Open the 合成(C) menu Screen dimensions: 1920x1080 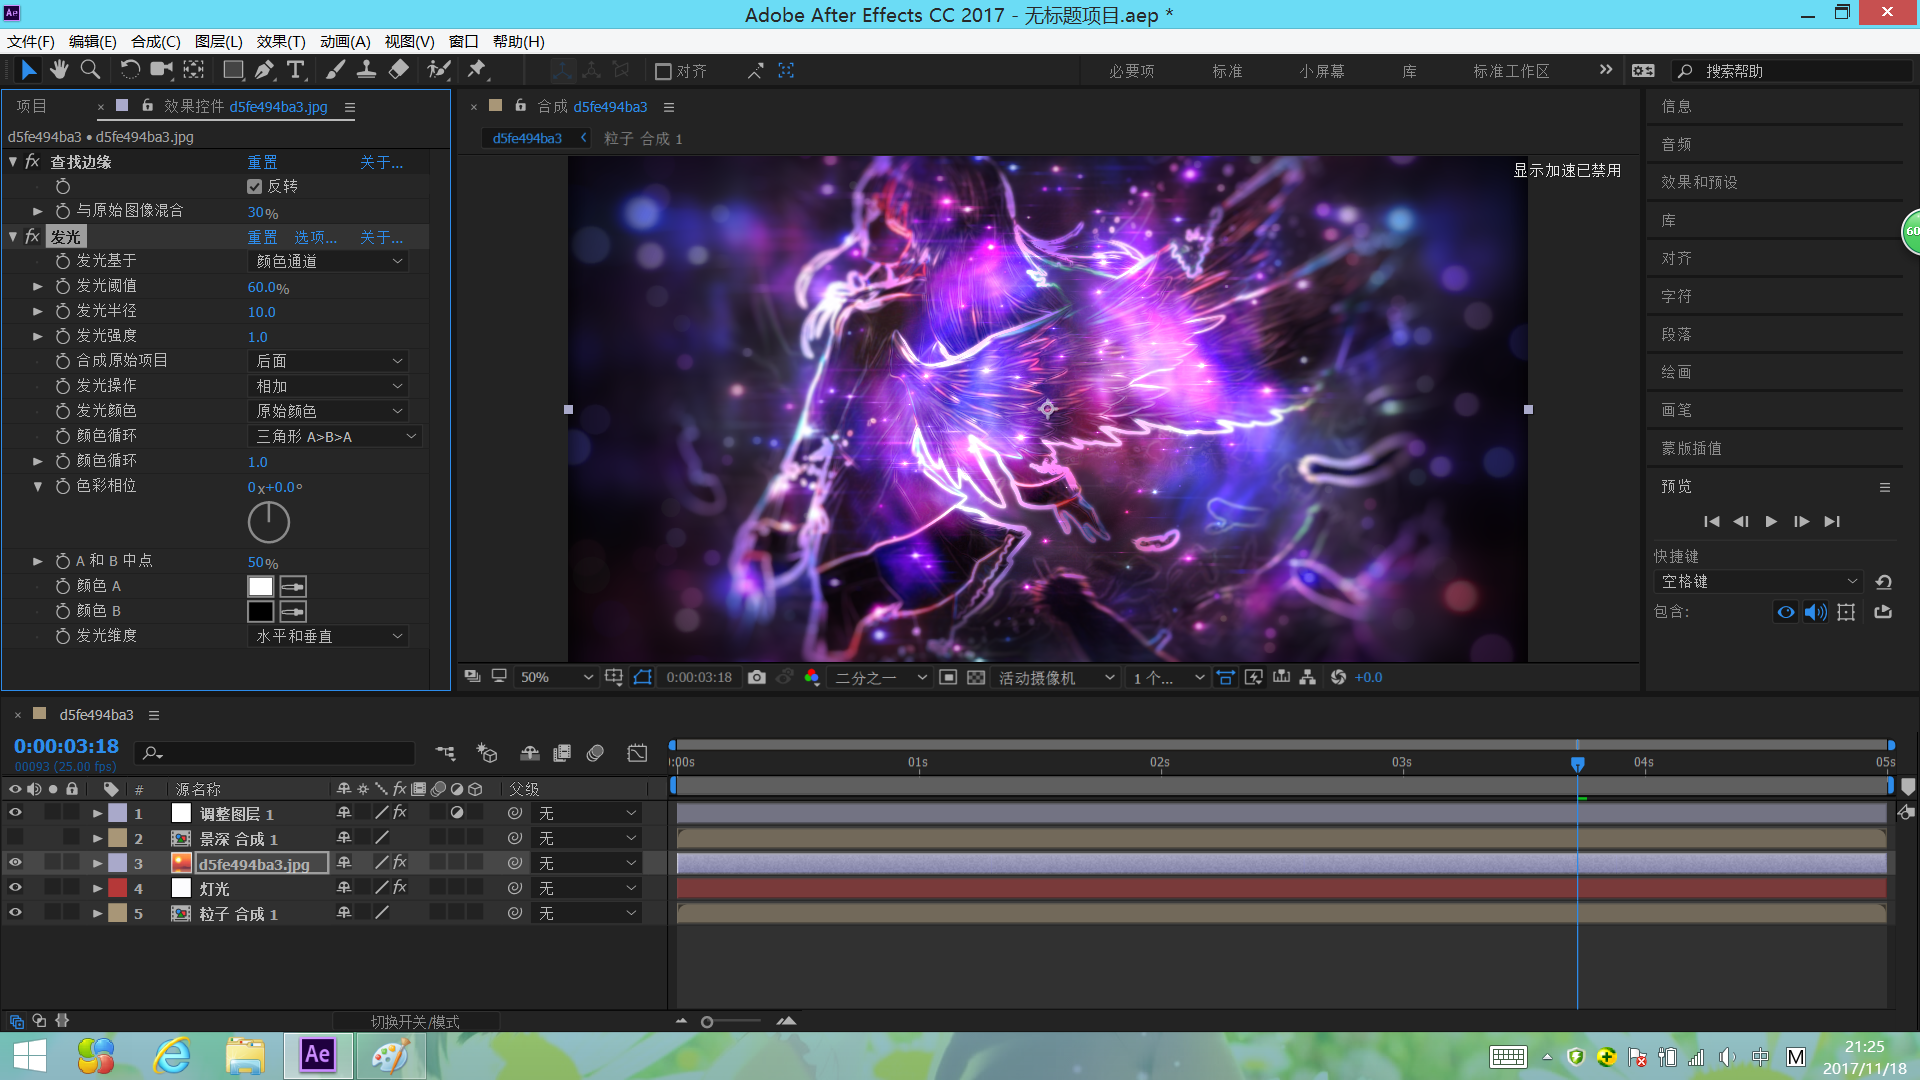click(155, 41)
